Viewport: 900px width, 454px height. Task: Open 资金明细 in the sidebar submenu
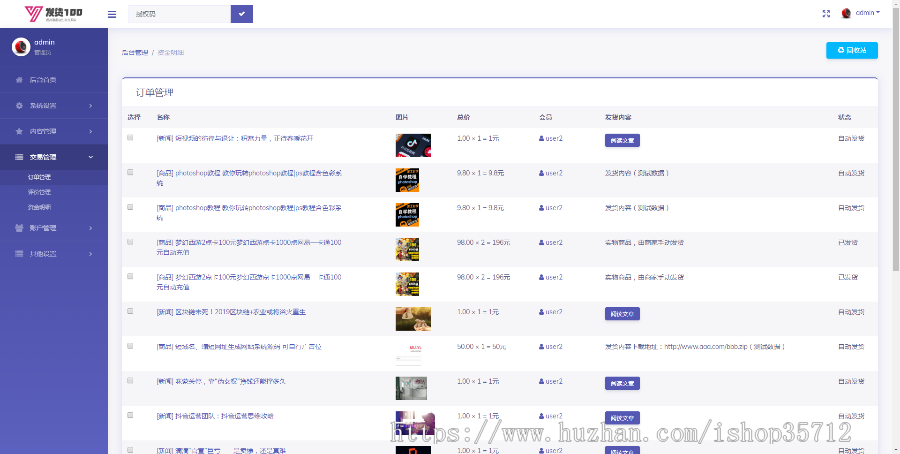pos(40,207)
